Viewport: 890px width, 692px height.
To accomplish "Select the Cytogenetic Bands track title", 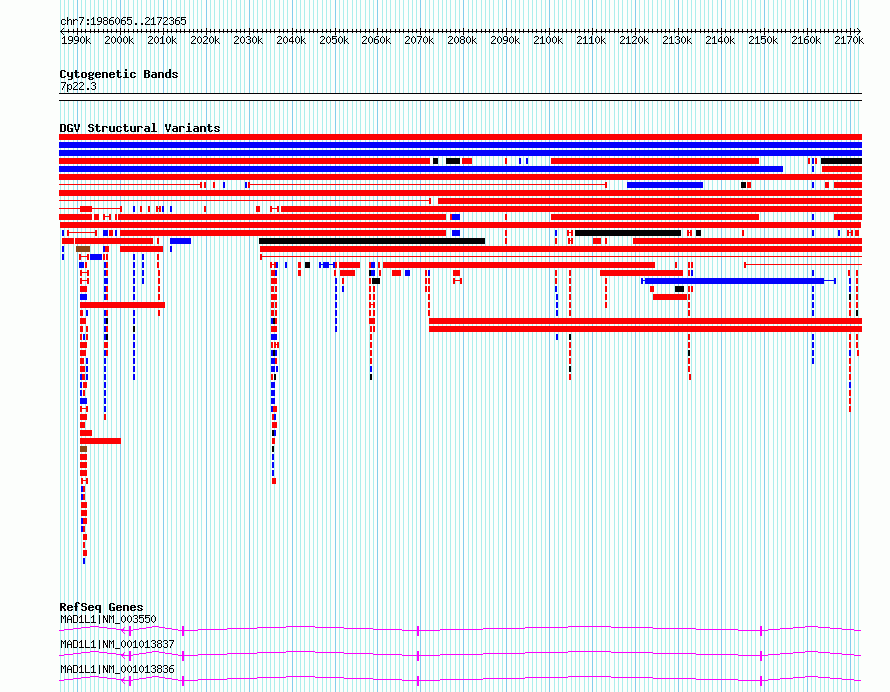I will click(119, 74).
